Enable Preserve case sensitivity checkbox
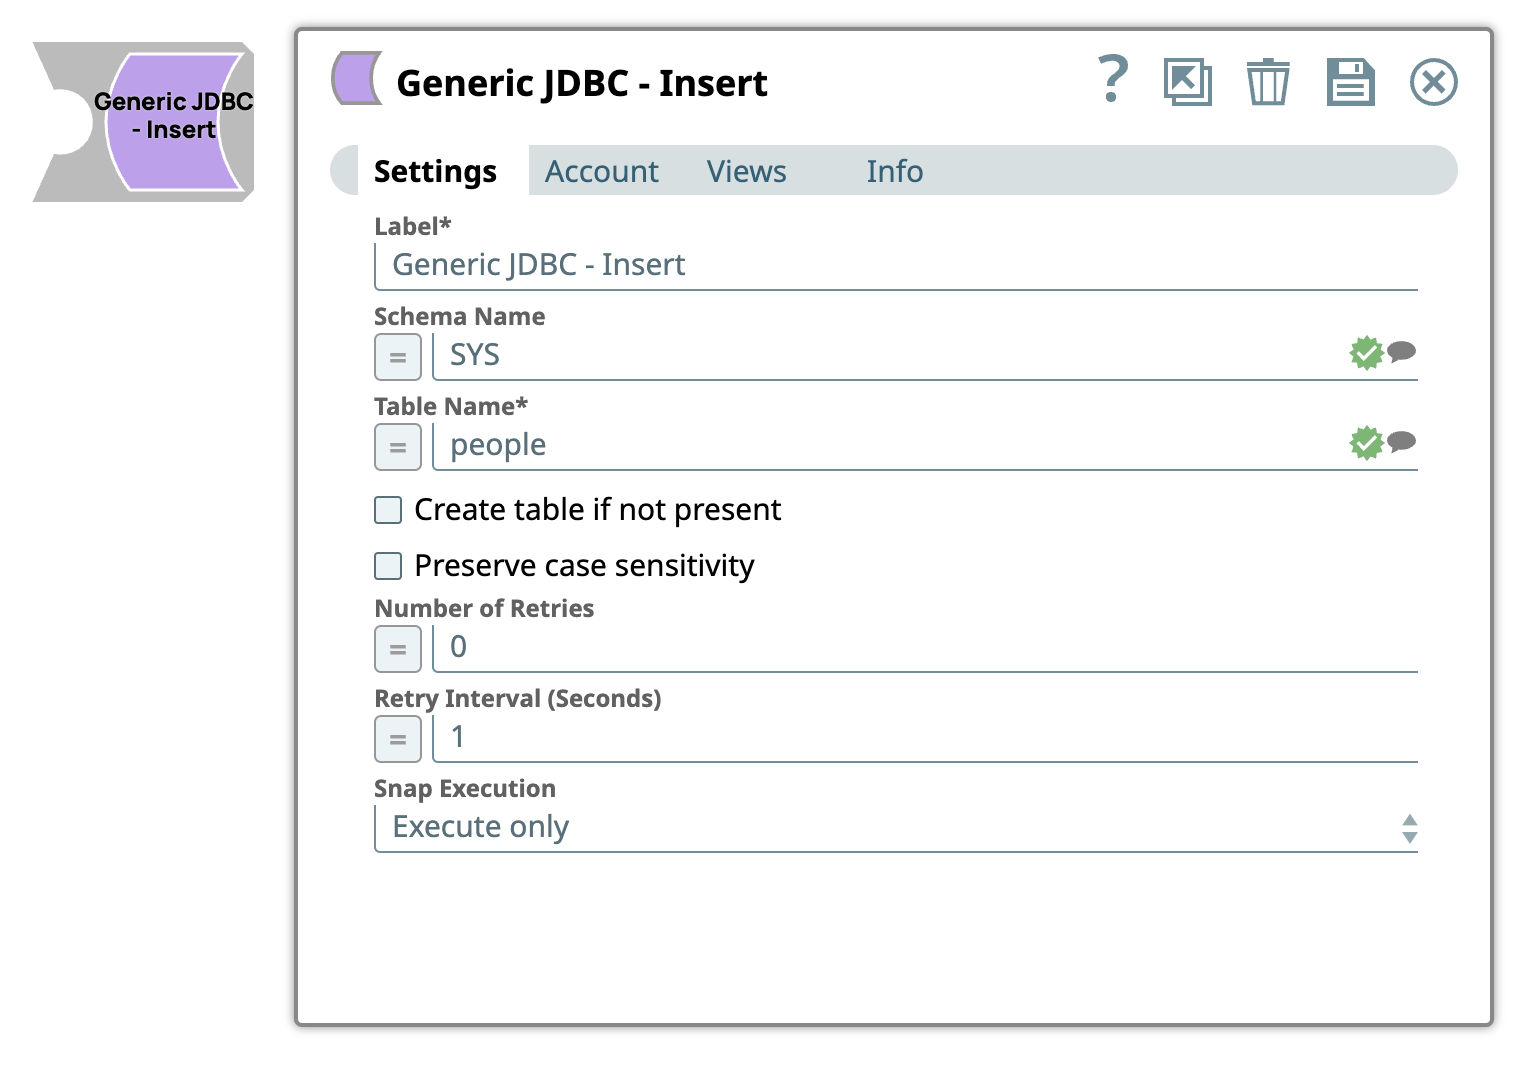Screen dimensions: 1532x1068 click(388, 566)
